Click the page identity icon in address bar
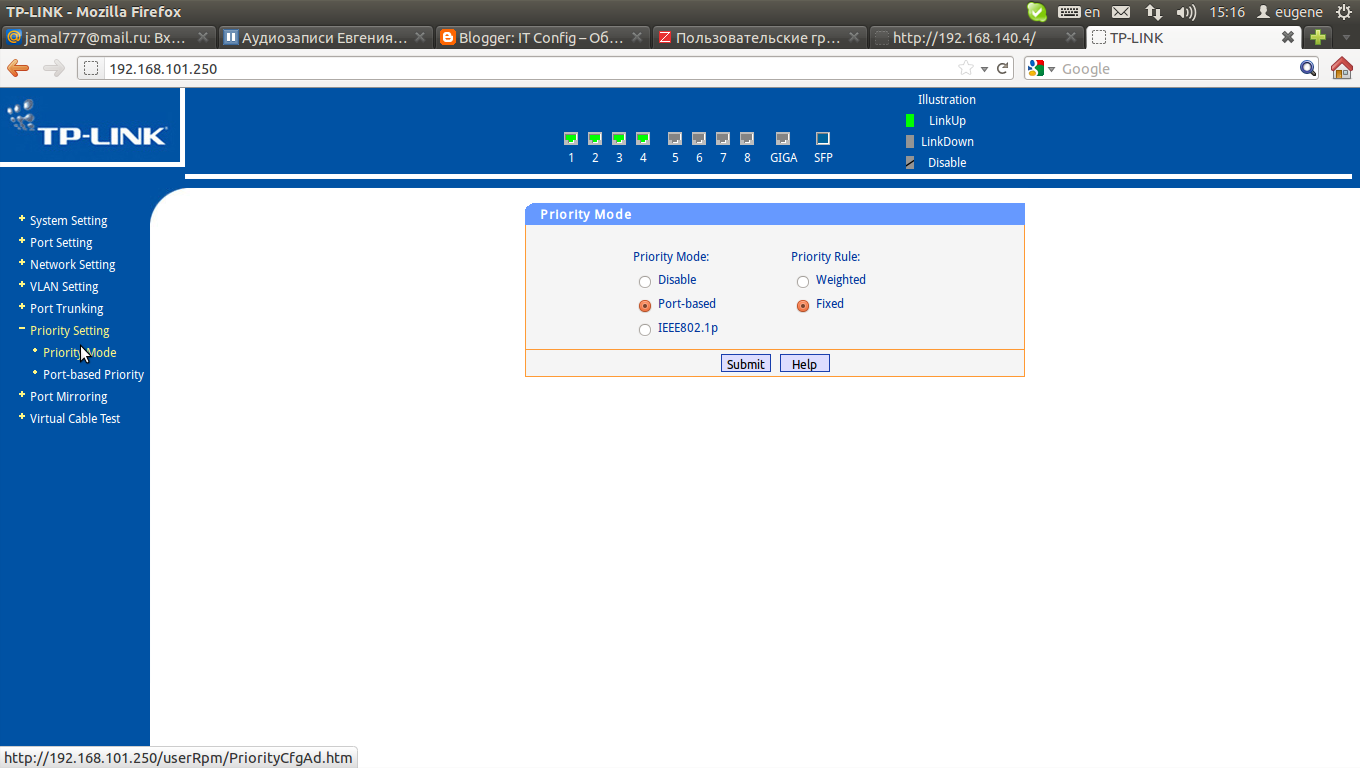 [91, 69]
